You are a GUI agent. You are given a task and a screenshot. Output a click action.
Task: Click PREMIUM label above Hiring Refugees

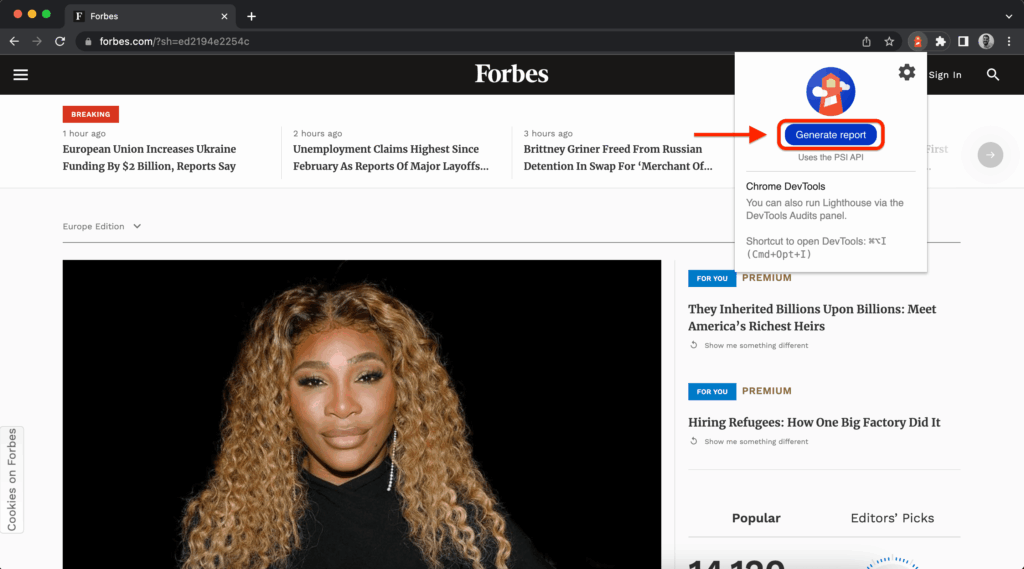pos(767,391)
